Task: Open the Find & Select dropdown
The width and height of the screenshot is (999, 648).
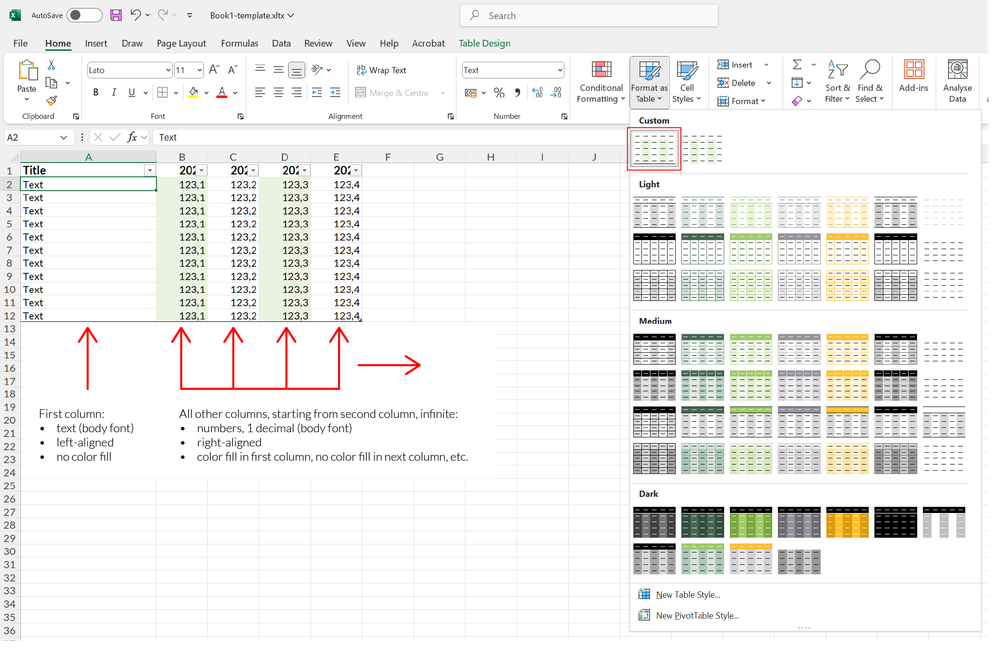Action: pyautogui.click(x=870, y=81)
